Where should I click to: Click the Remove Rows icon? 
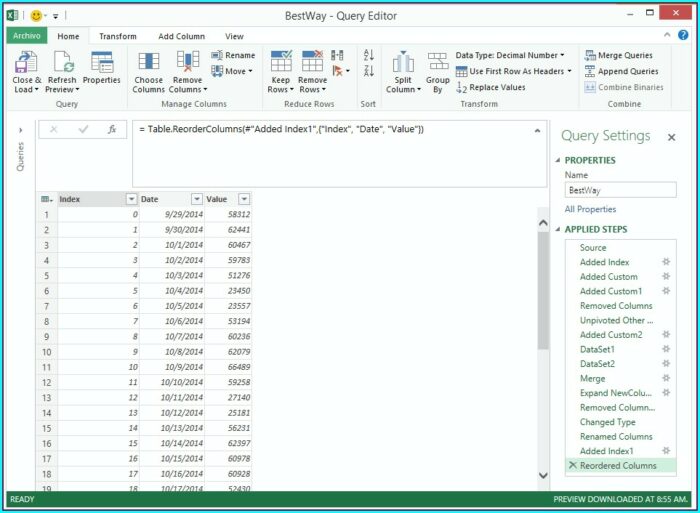point(312,61)
